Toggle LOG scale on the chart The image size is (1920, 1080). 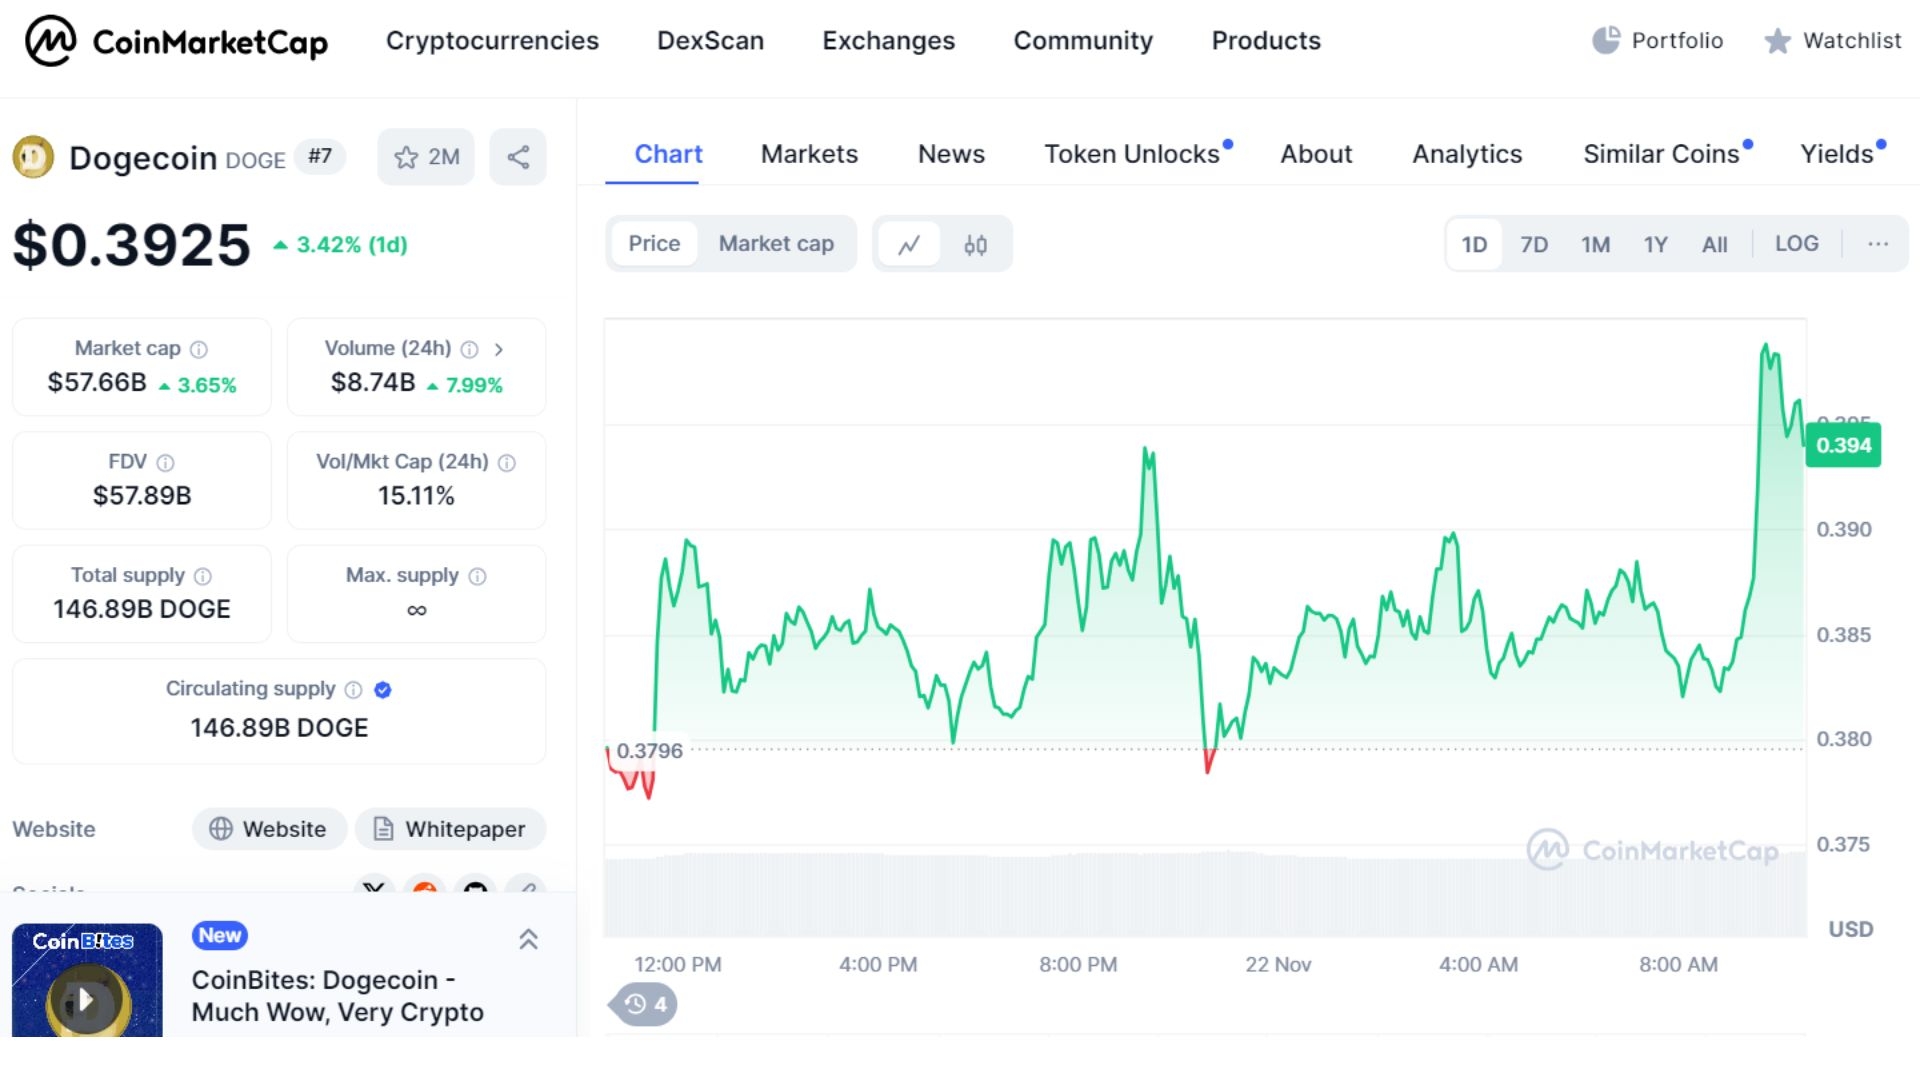click(1797, 243)
